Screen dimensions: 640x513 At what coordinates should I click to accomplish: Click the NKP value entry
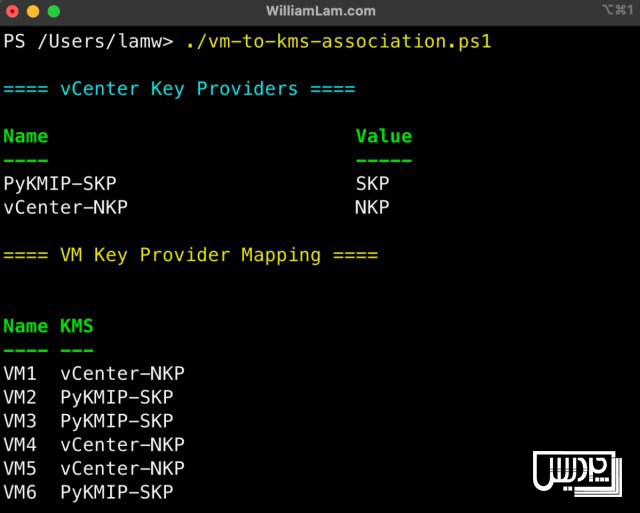(372, 207)
